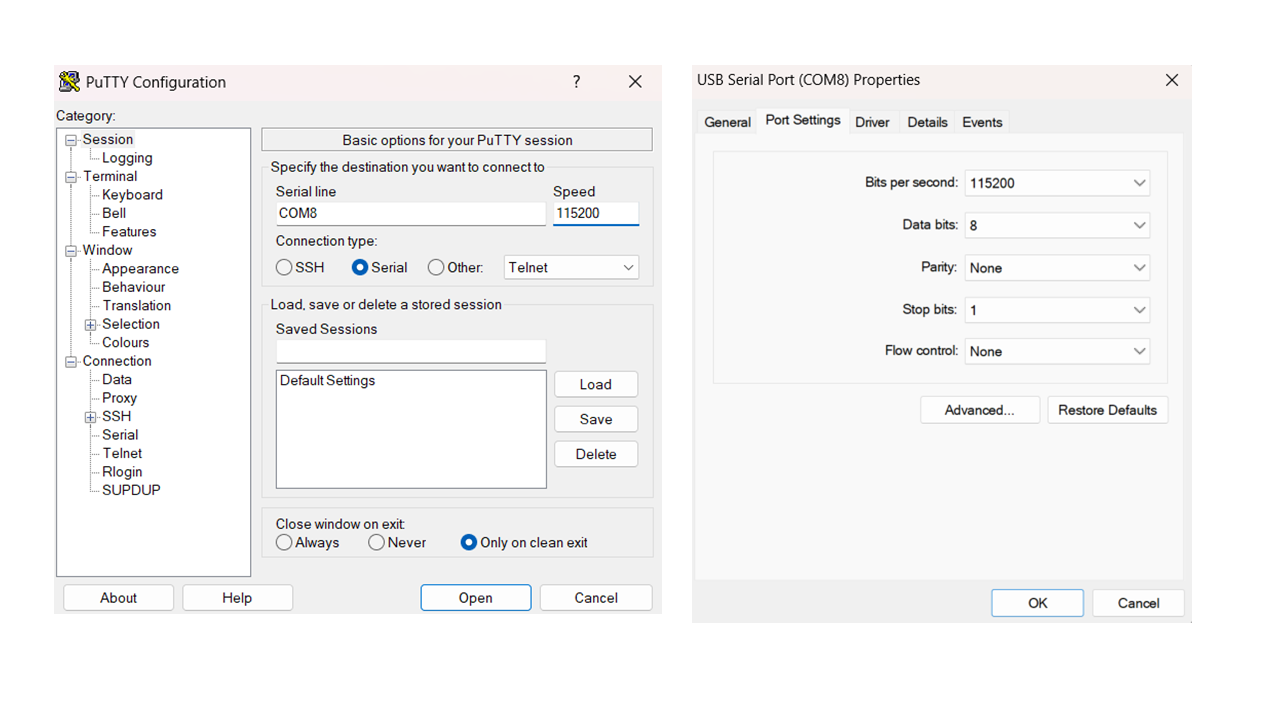Click the PuTTY Help button
The image size is (1280, 720).
[x=237, y=598]
